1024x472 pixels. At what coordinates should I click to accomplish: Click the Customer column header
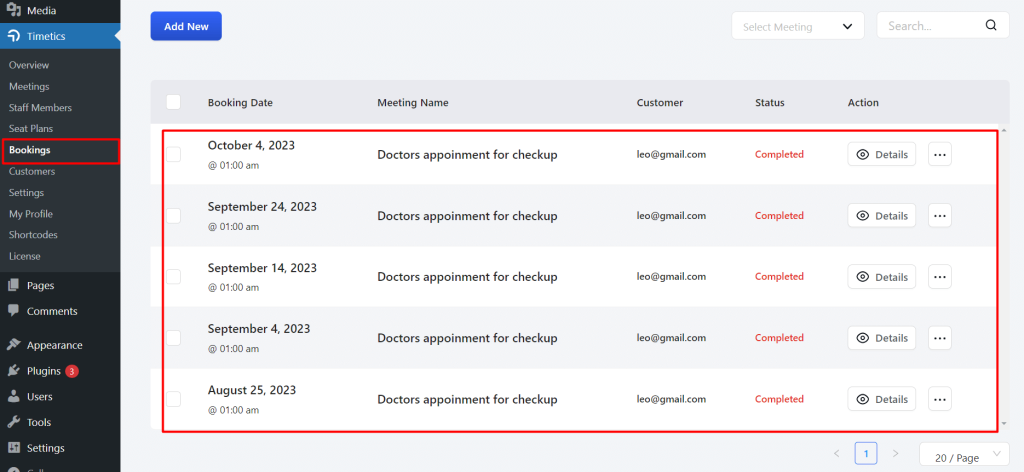point(660,102)
